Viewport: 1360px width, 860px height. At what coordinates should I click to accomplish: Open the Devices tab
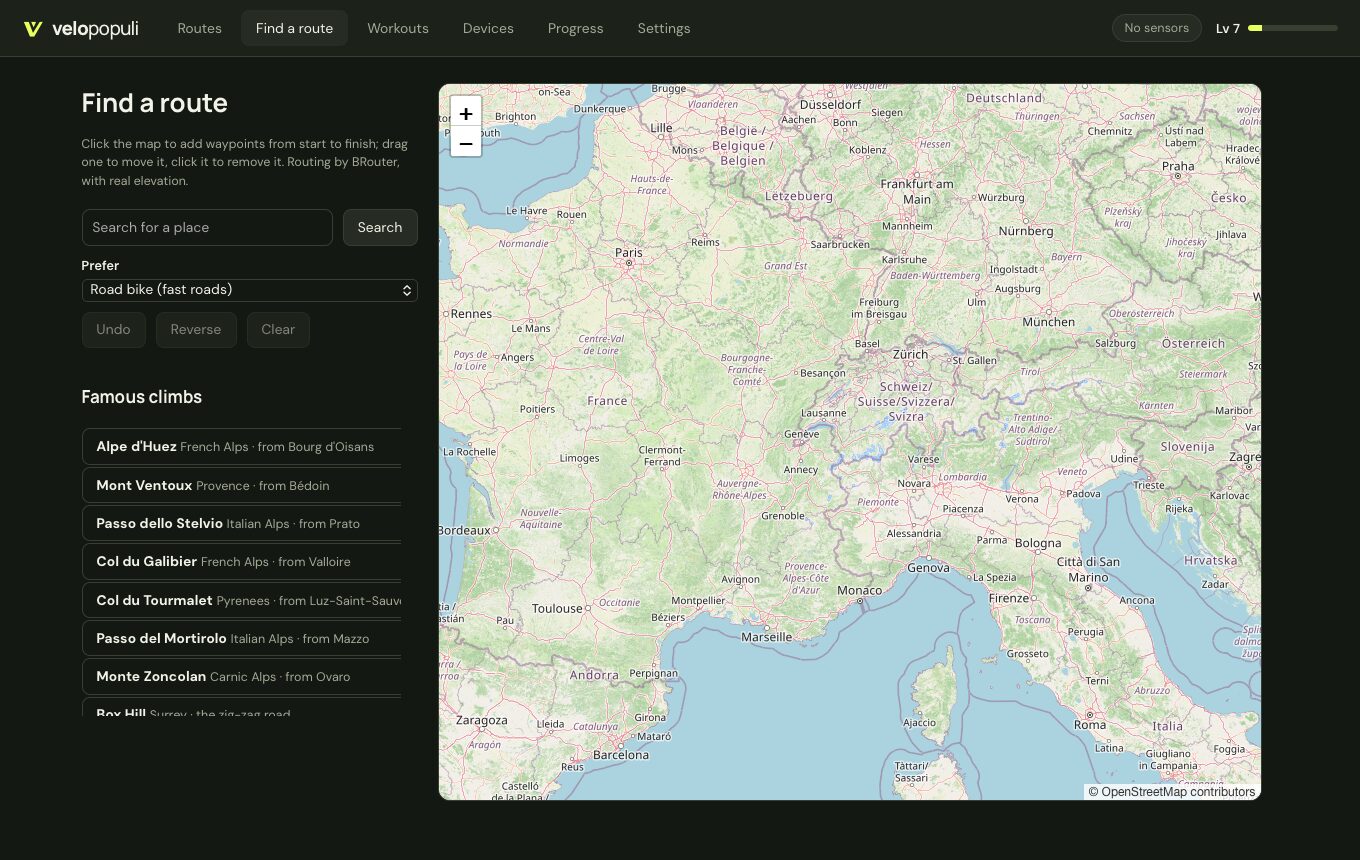(x=488, y=28)
